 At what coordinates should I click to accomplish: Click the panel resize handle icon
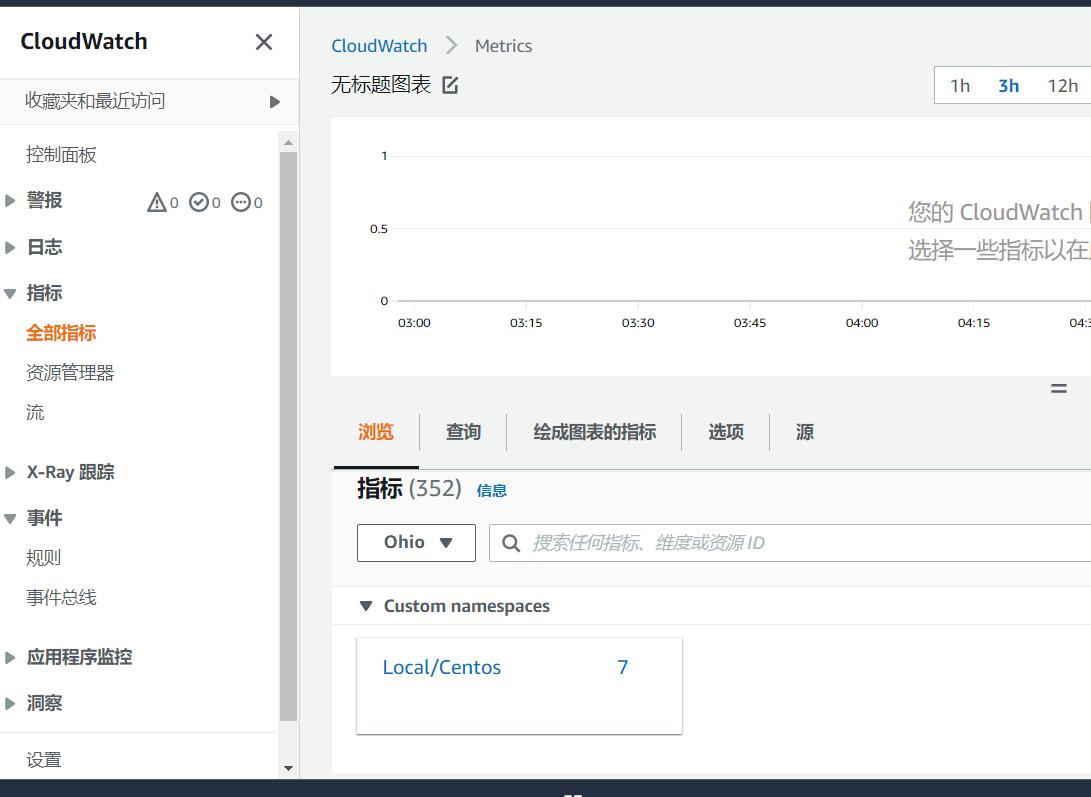pyautogui.click(x=1059, y=388)
